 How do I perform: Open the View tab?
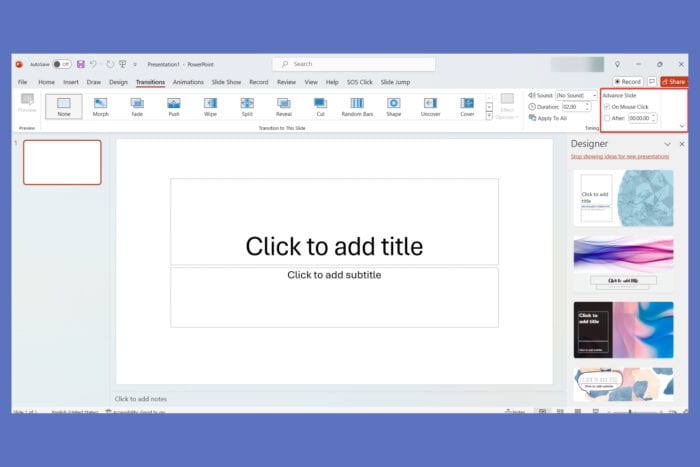coord(311,82)
